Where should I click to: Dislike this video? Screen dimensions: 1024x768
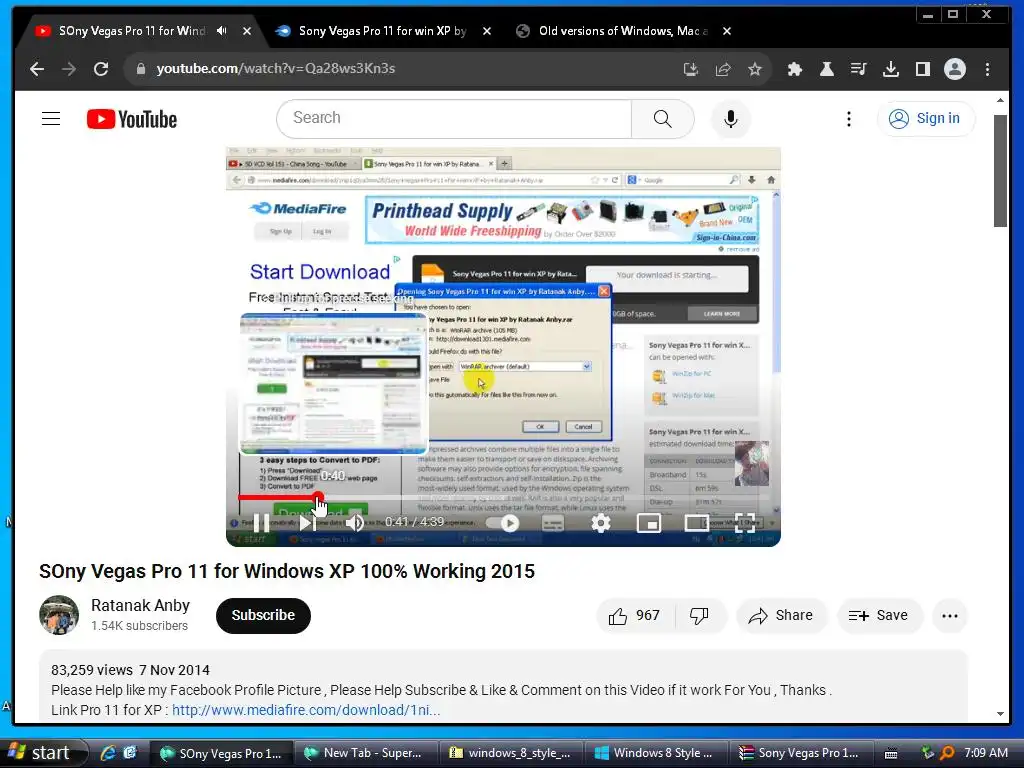tap(699, 615)
